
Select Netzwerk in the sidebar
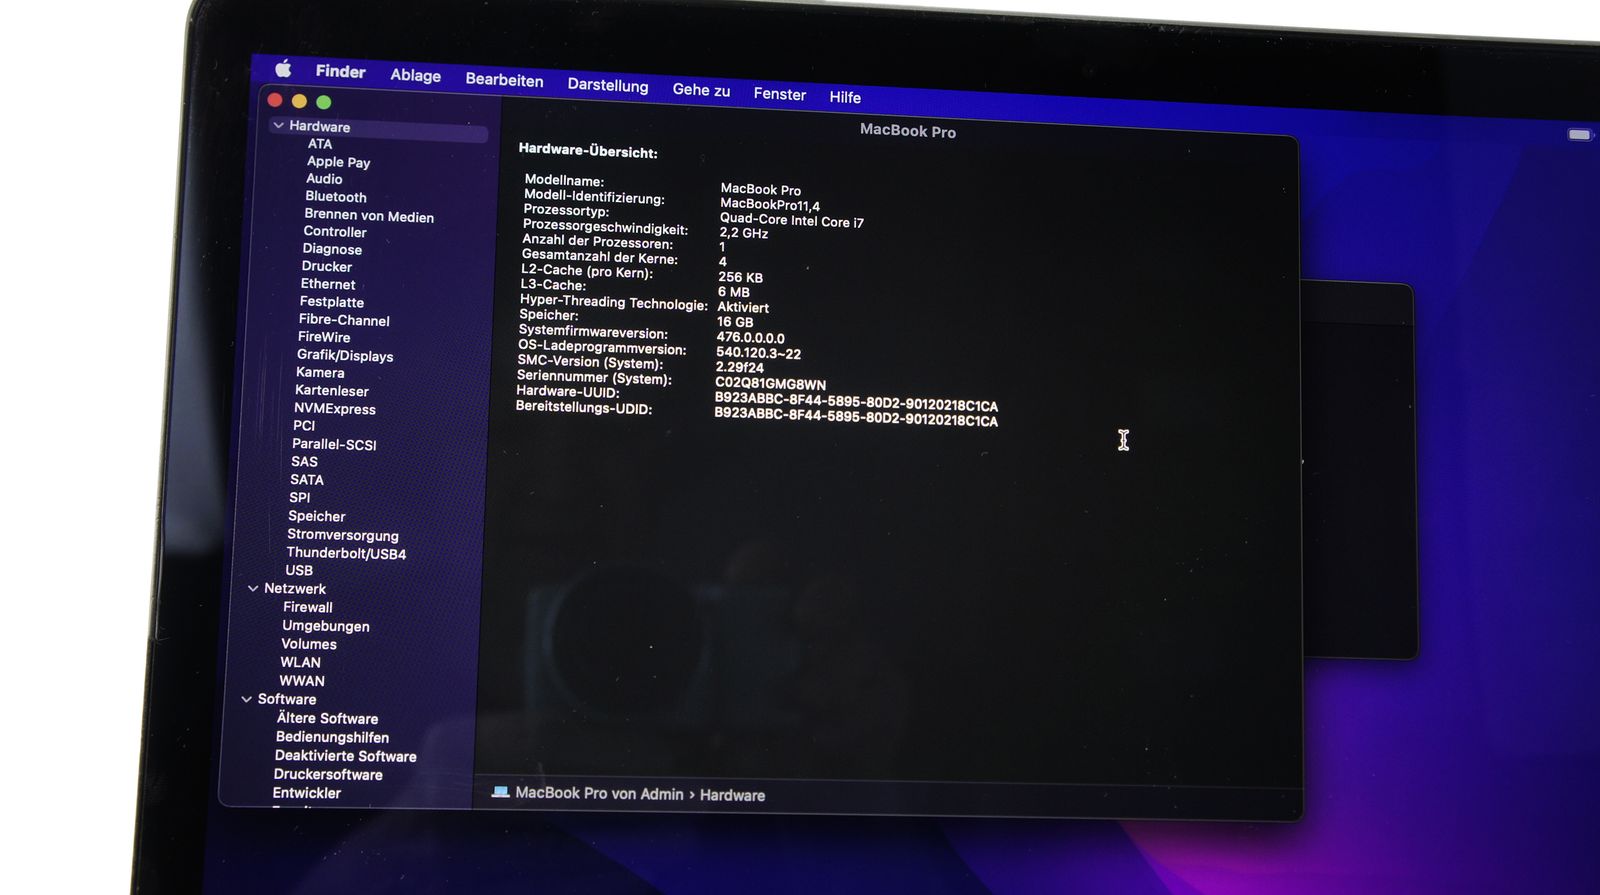(x=294, y=589)
